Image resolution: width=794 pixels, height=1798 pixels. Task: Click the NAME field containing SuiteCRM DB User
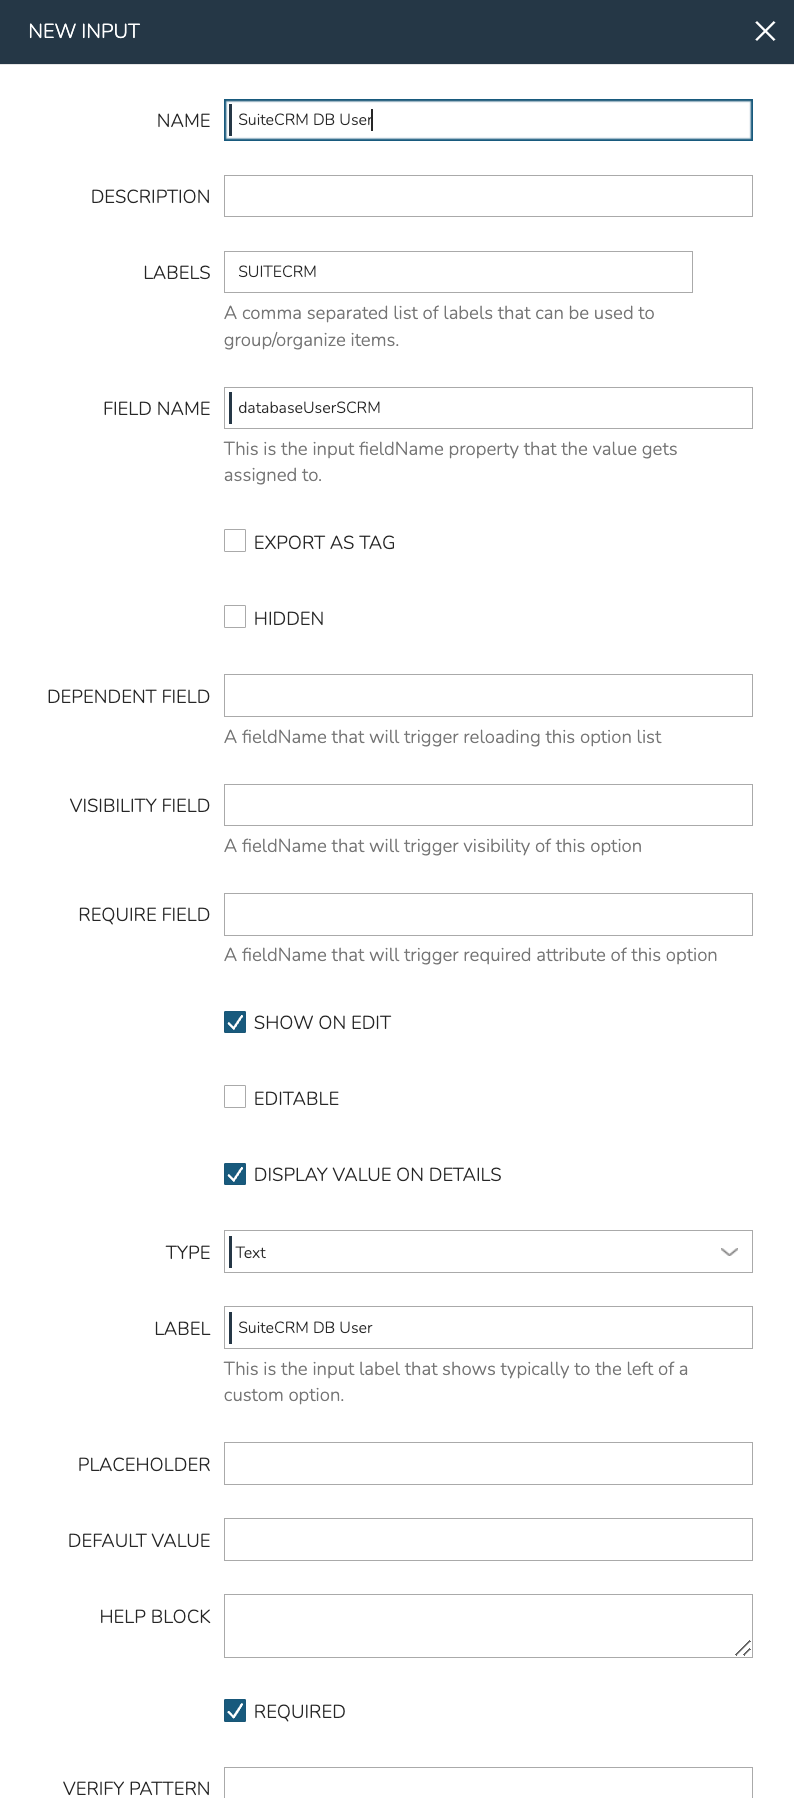tap(488, 119)
